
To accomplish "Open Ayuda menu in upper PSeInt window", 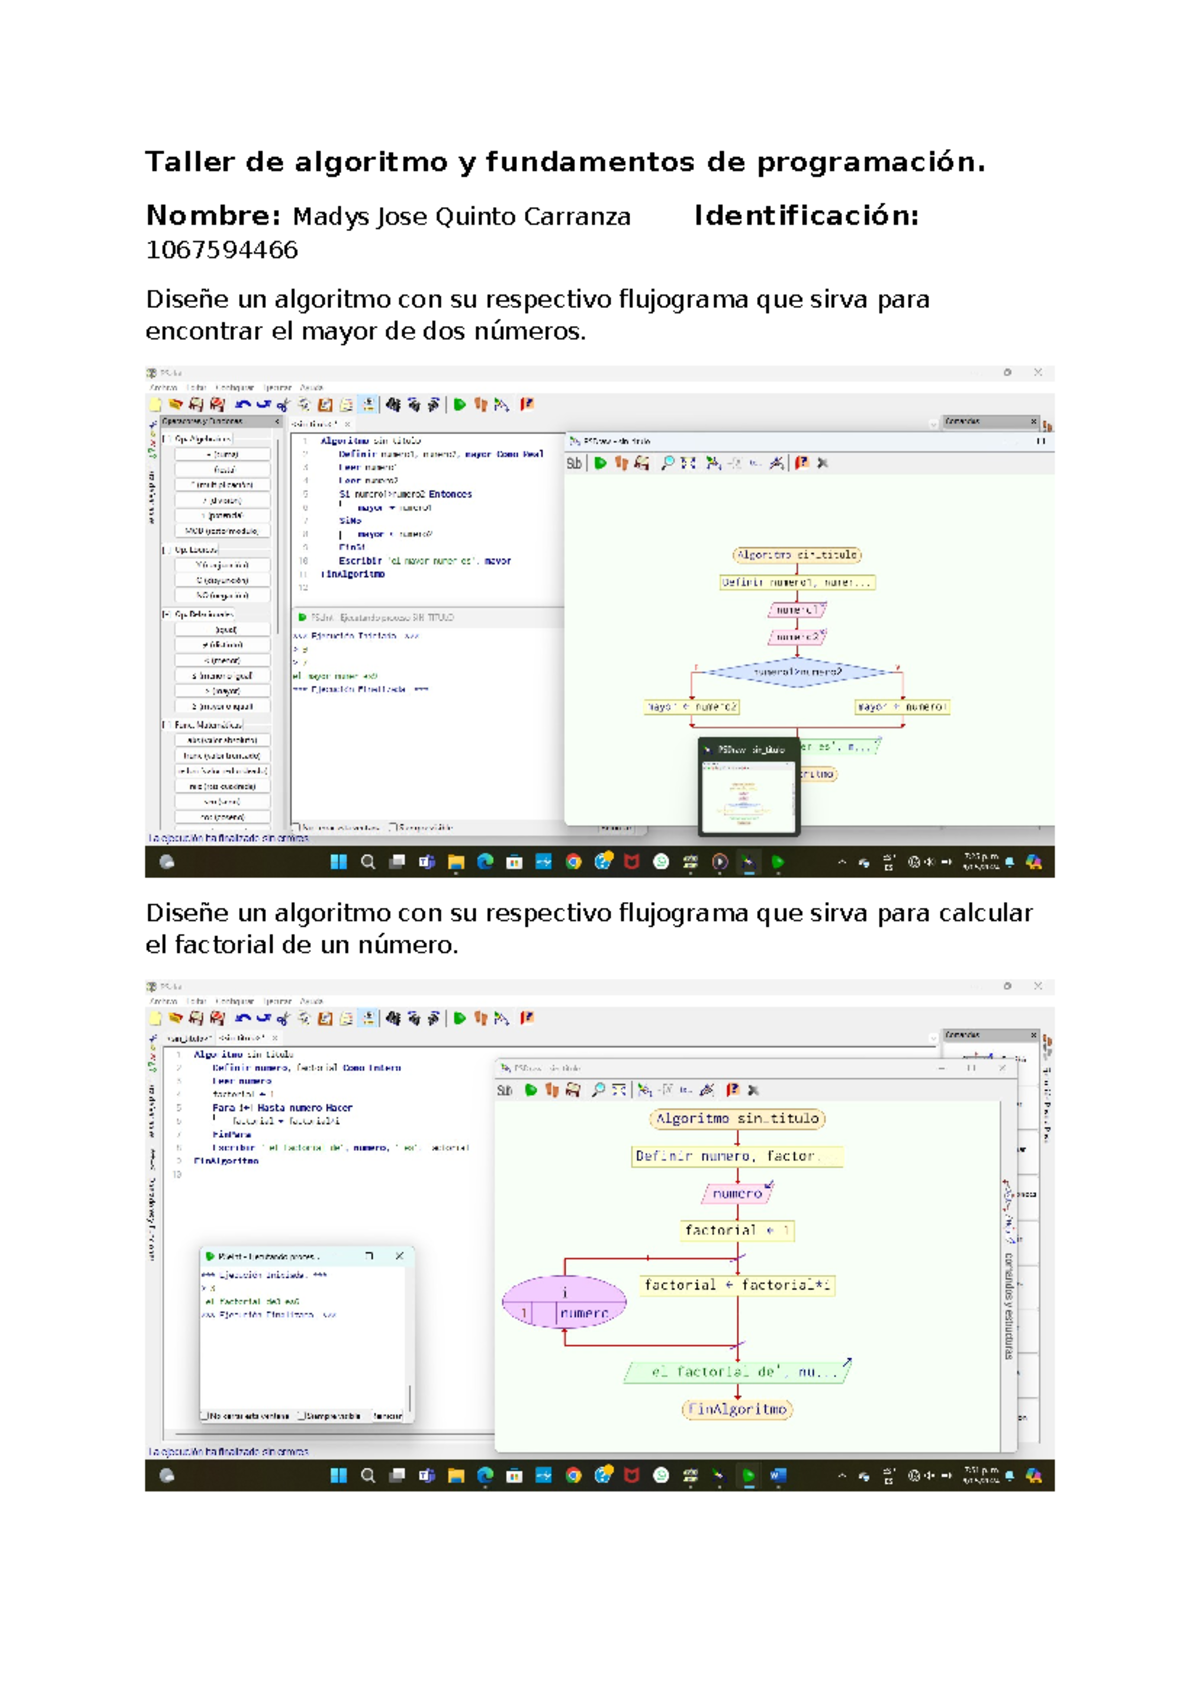I will pyautogui.click(x=312, y=388).
